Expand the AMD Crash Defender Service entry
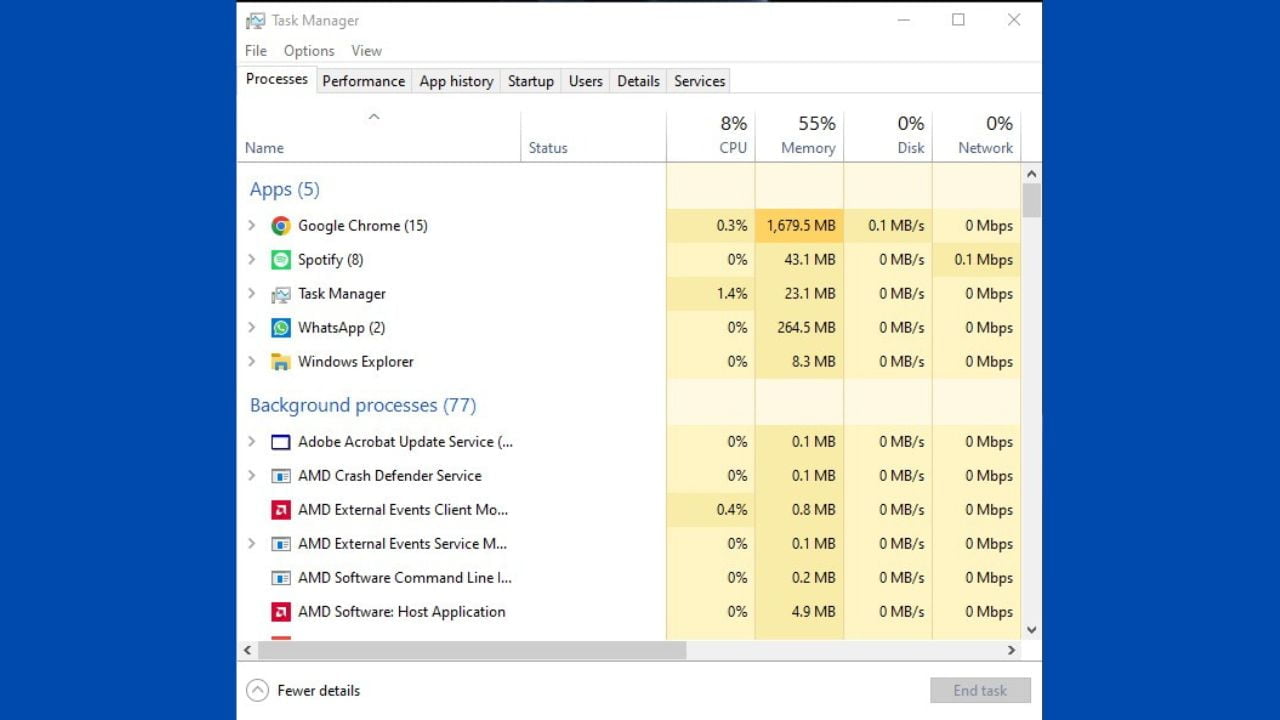 (252, 476)
